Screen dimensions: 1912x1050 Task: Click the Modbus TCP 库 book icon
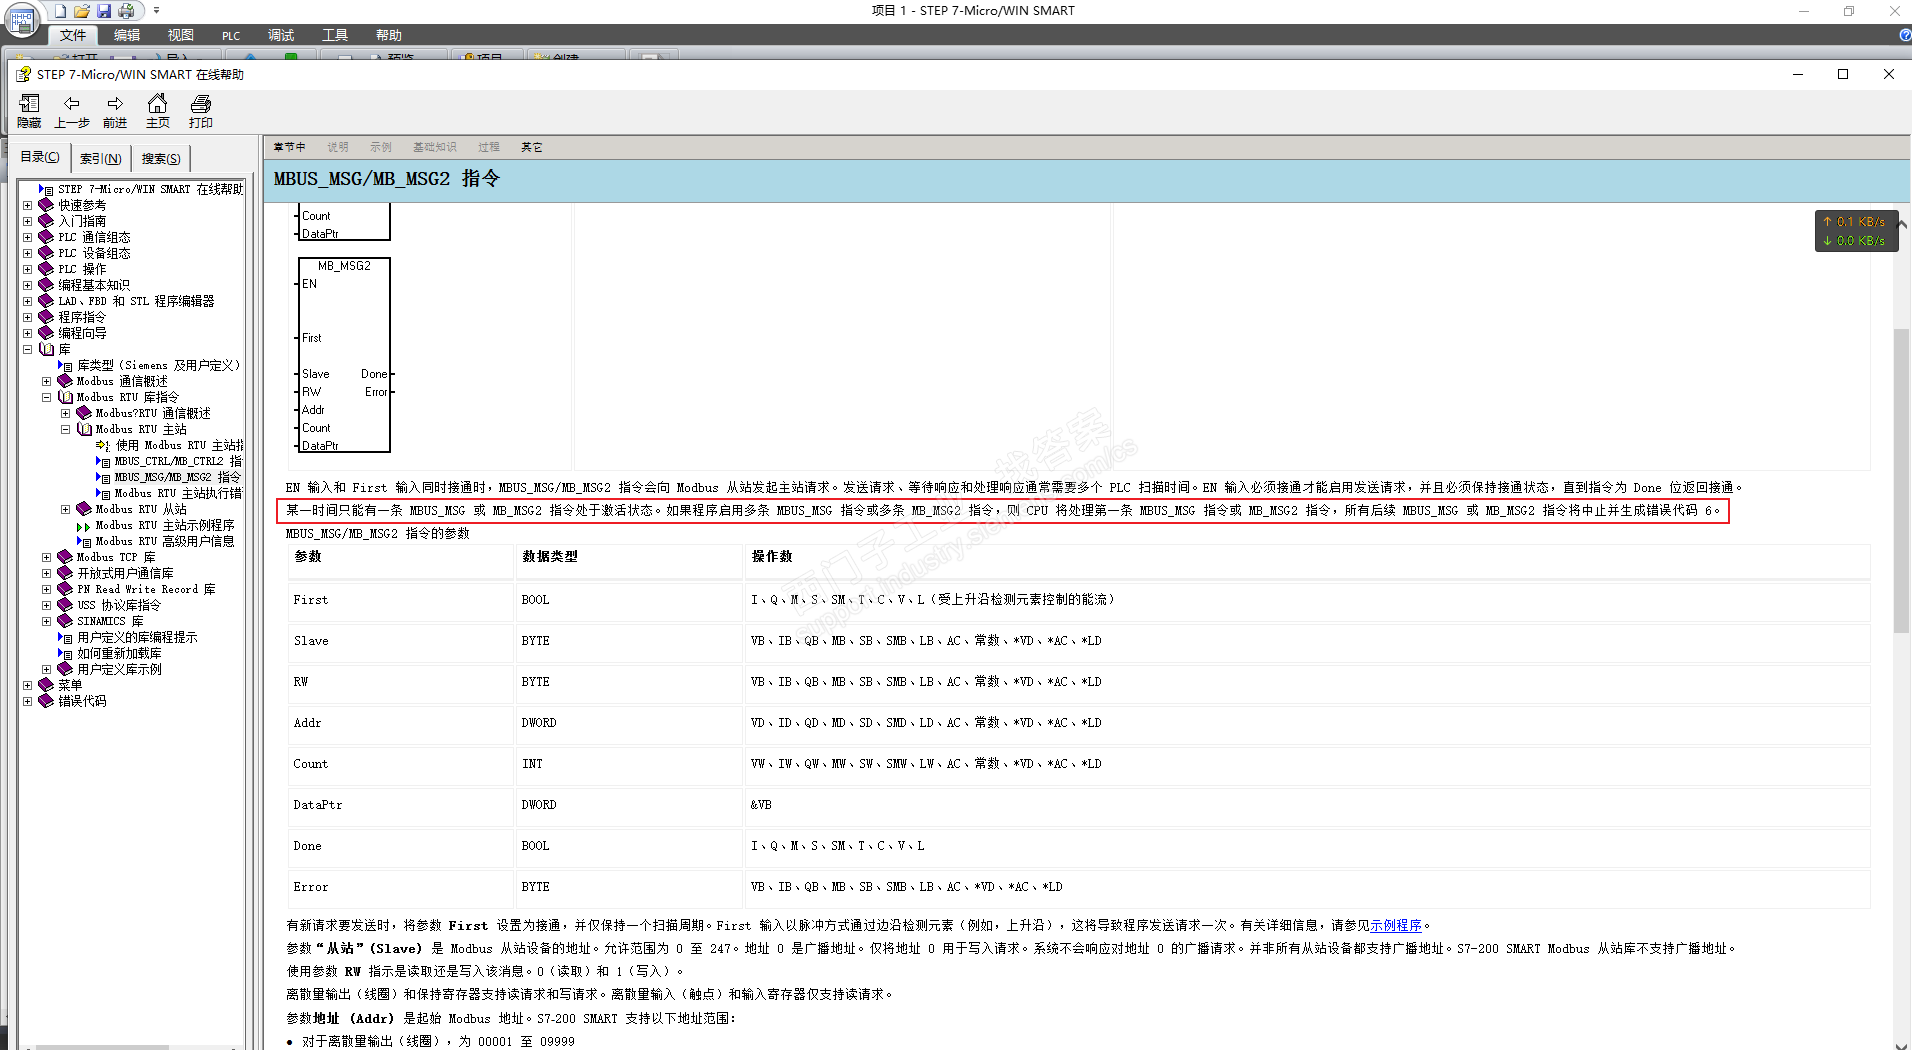(65, 557)
